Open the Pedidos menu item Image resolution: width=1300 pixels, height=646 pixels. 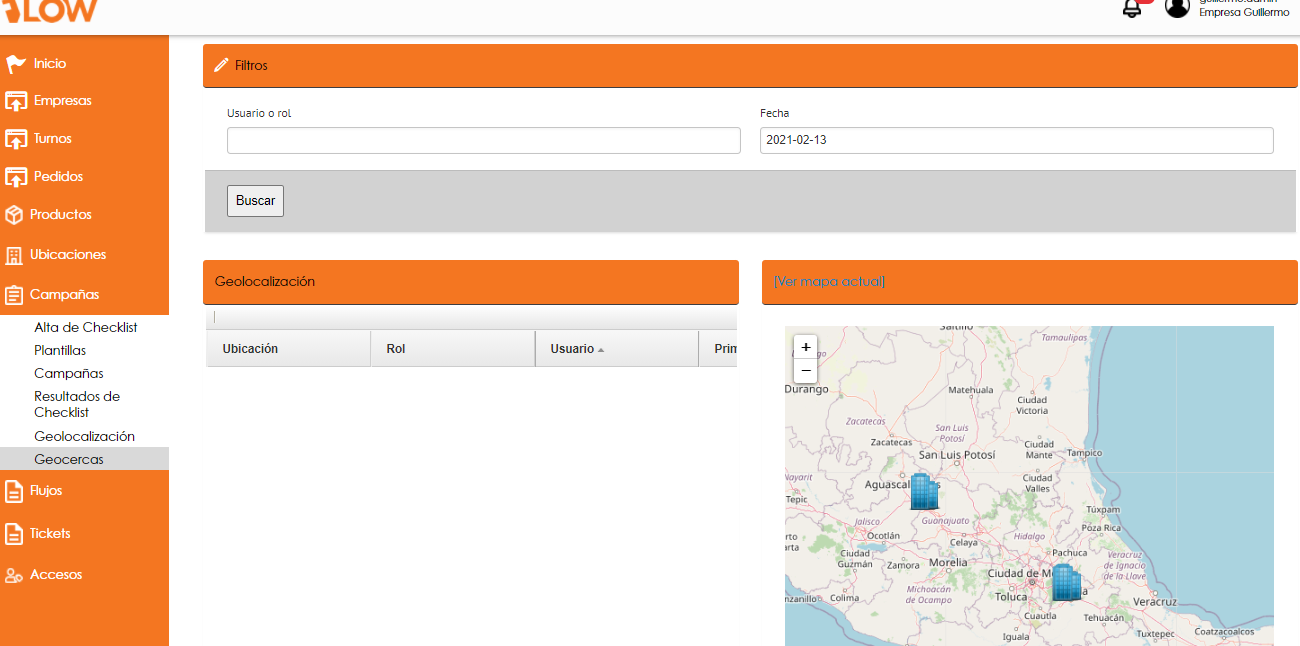tap(58, 177)
